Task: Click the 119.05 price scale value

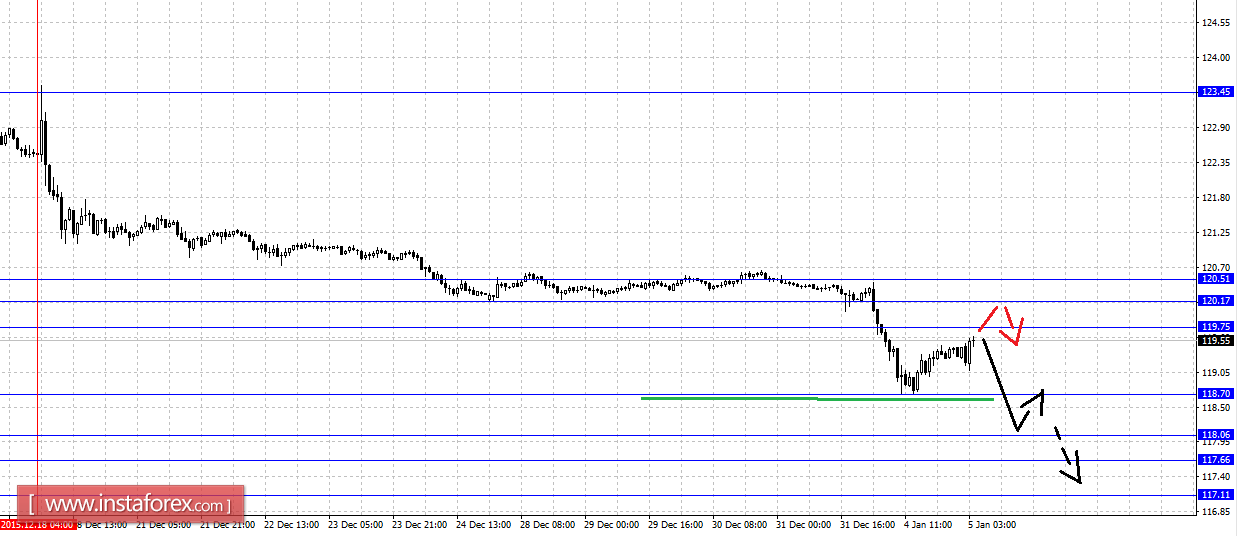Action: pos(1216,372)
